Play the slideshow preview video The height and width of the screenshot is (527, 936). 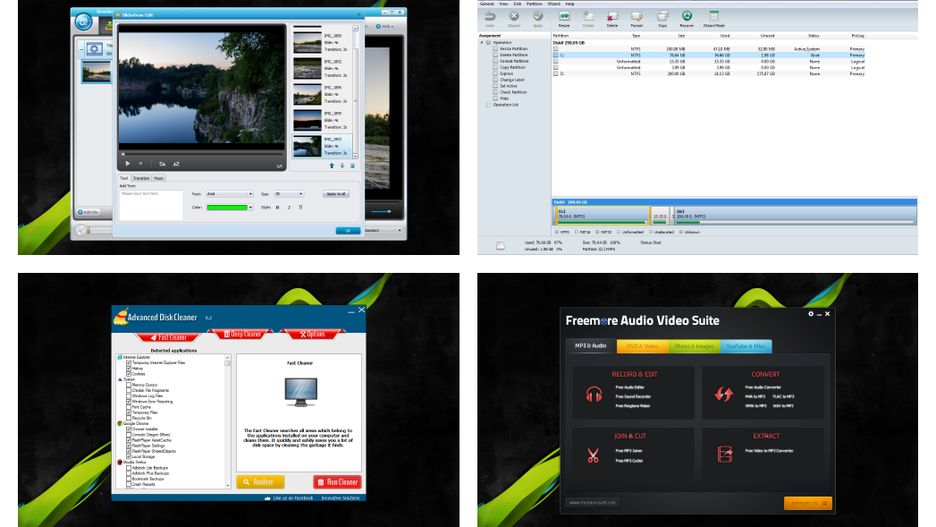(127, 164)
